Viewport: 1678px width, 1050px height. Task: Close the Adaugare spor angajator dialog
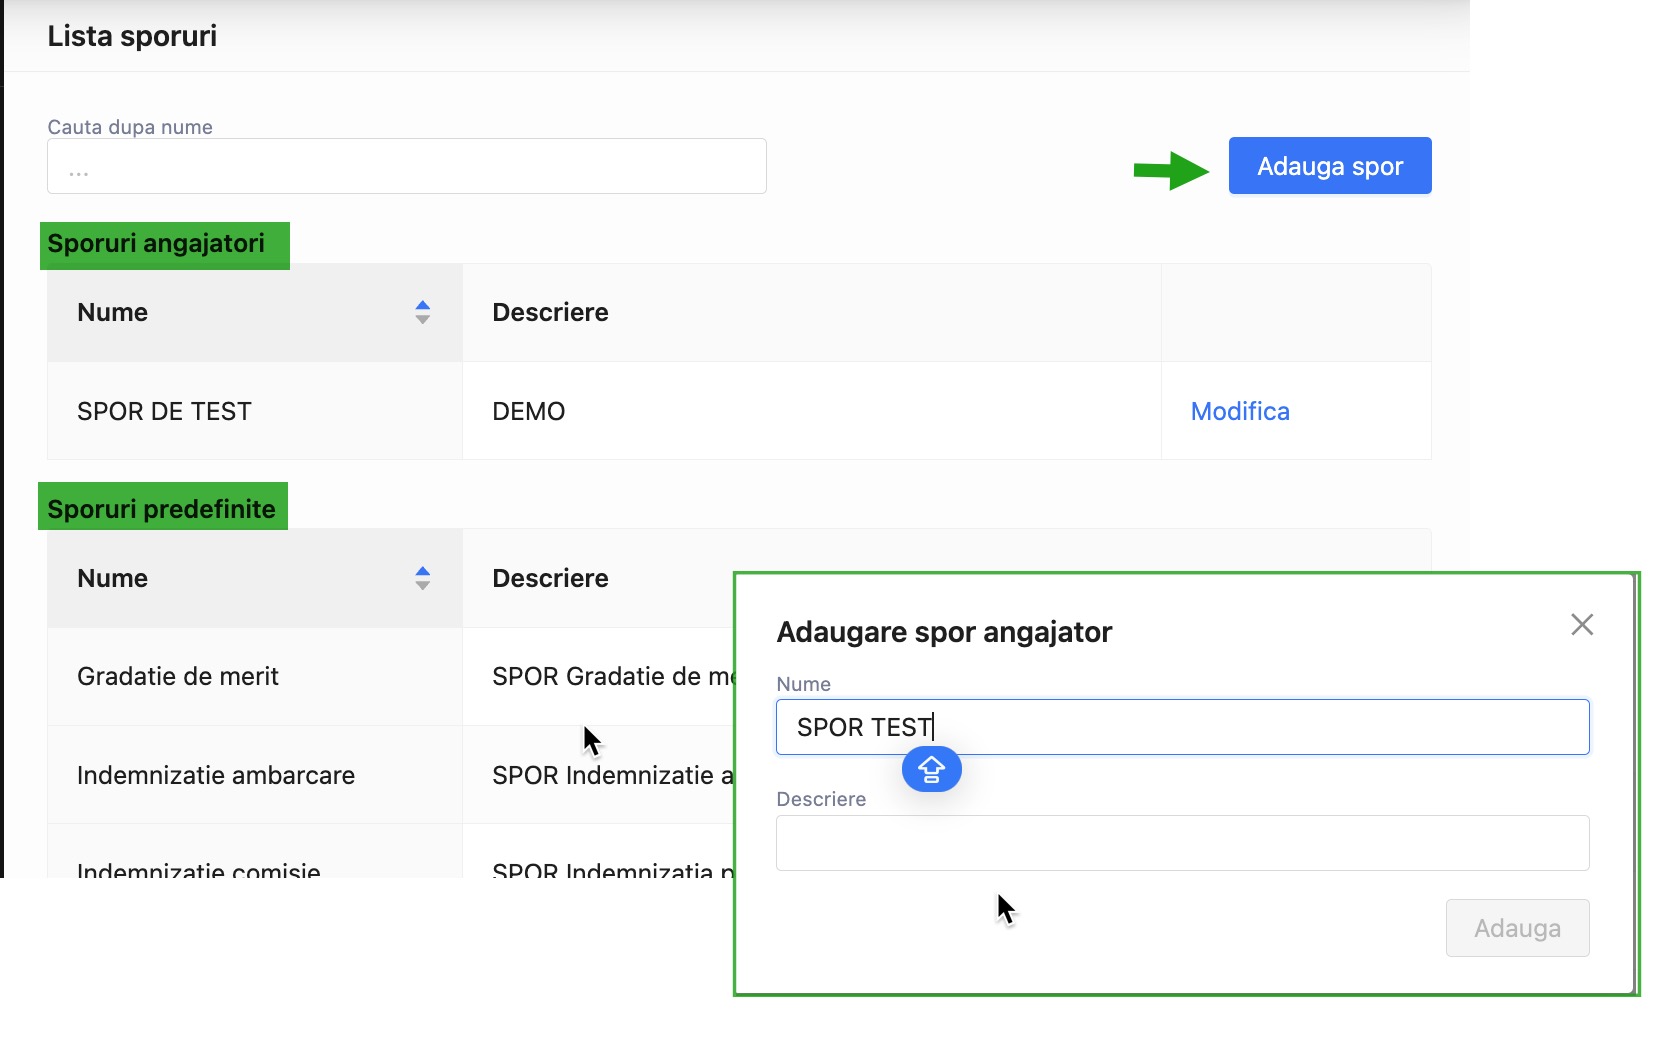[x=1582, y=625]
